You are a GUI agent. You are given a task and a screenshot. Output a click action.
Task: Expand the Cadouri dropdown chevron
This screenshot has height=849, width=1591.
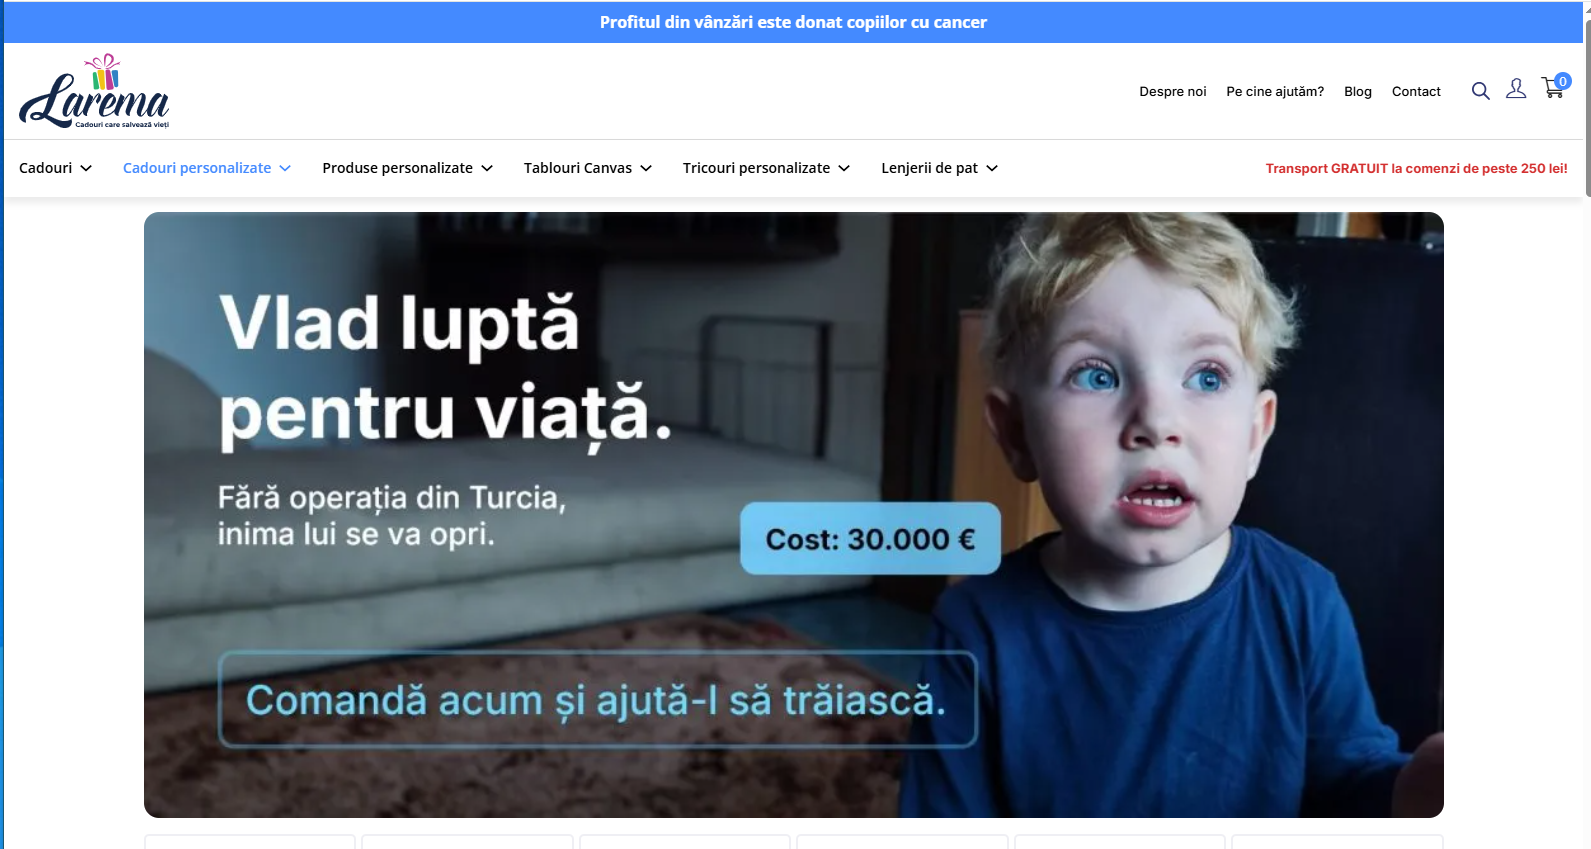86,168
